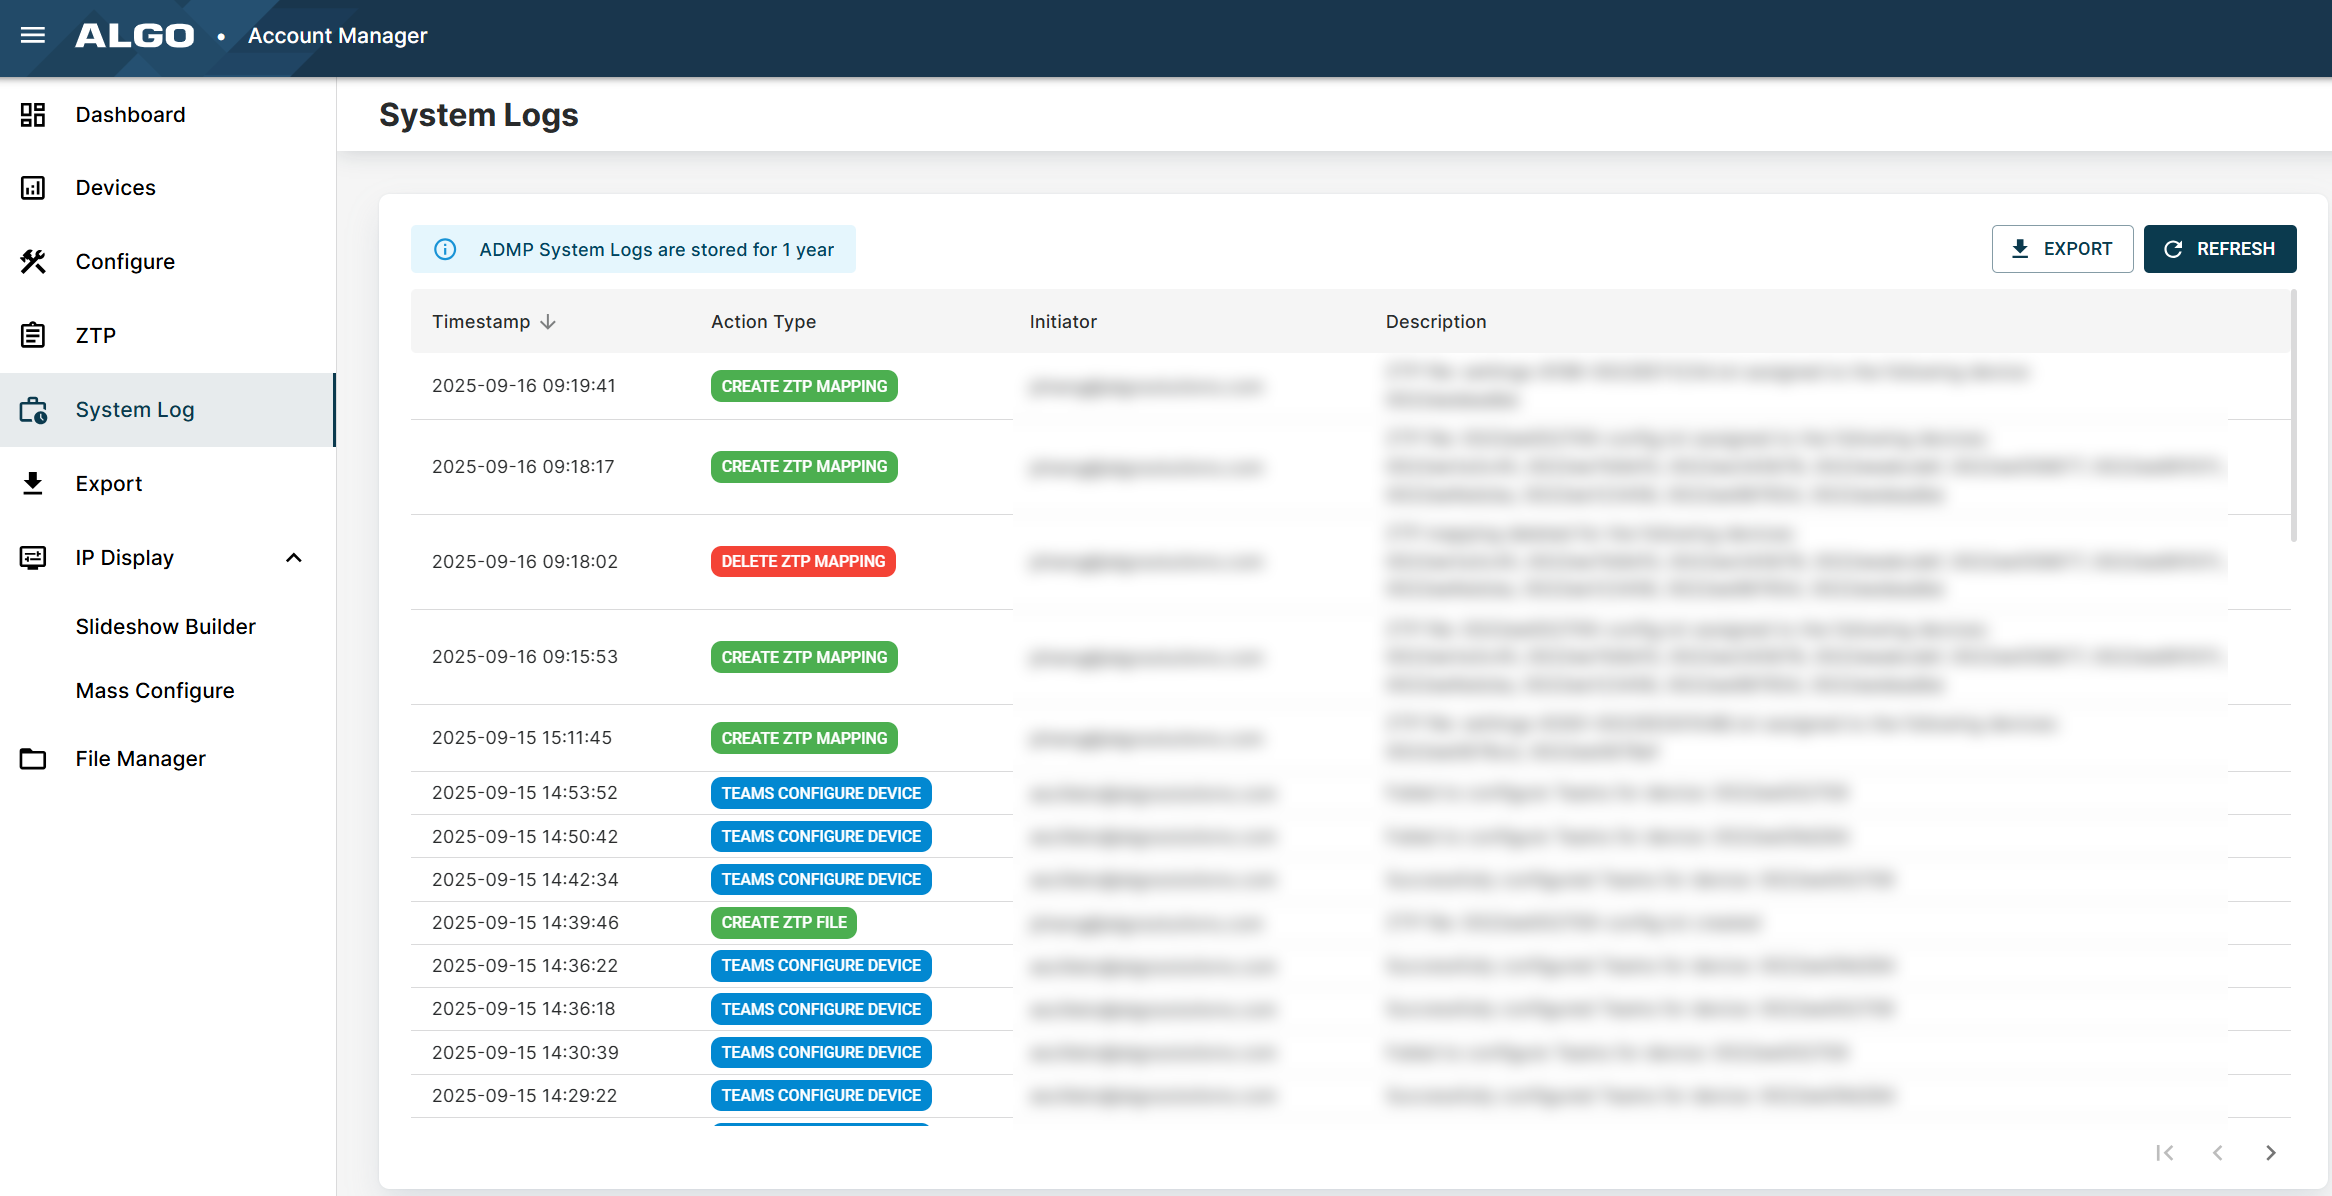The height and width of the screenshot is (1196, 2332).
Task: Click the EXPORT button
Action: pos(2062,249)
